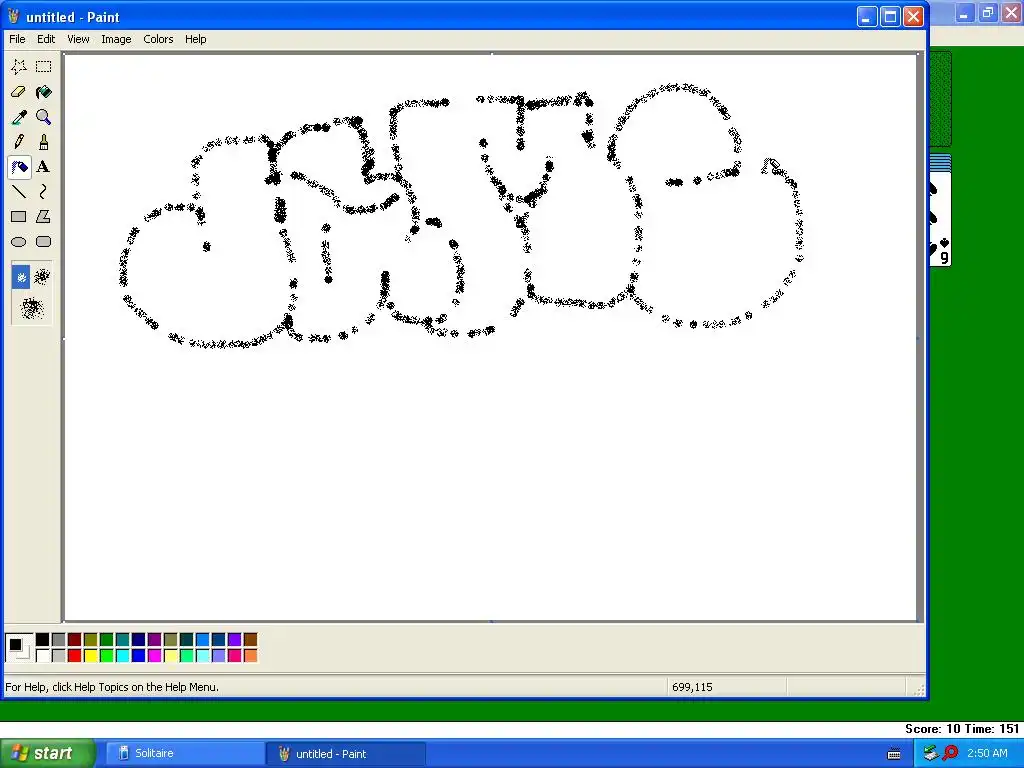The width and height of the screenshot is (1024, 768).
Task: Click the keyboard icon on the taskbar
Action: tap(894, 754)
